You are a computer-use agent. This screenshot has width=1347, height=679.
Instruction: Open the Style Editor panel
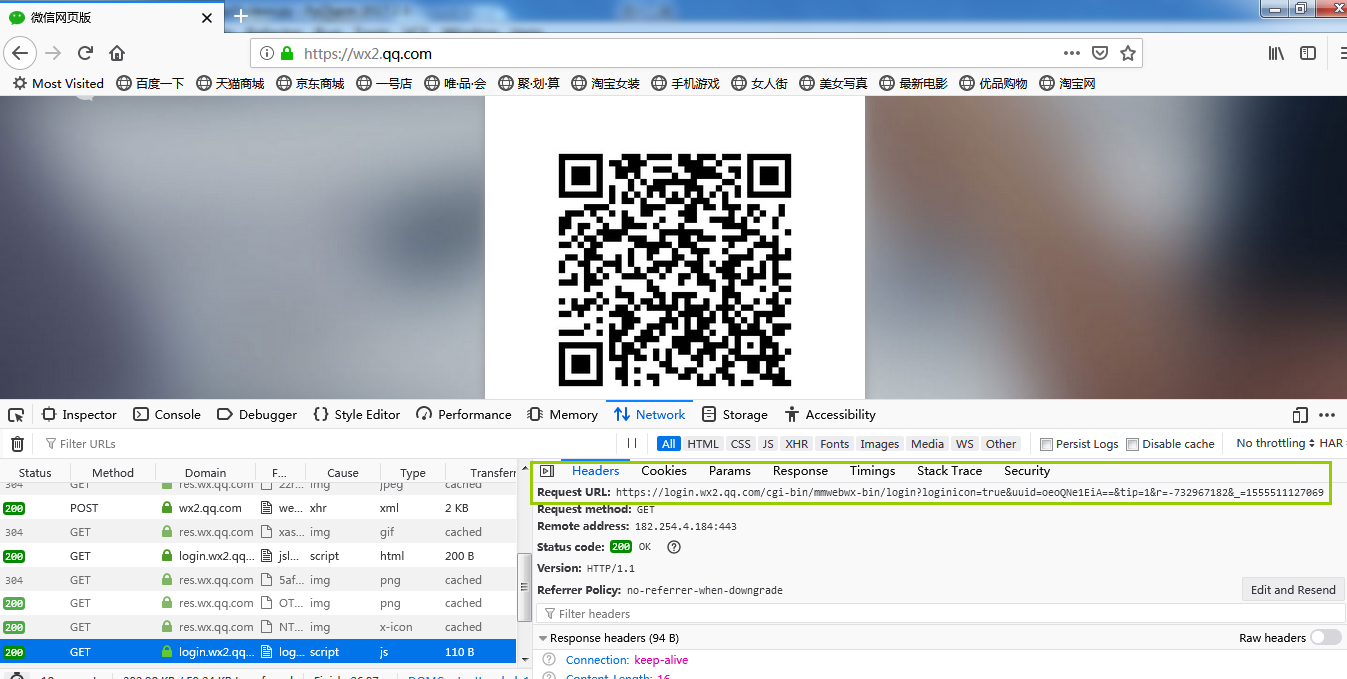tap(357, 415)
